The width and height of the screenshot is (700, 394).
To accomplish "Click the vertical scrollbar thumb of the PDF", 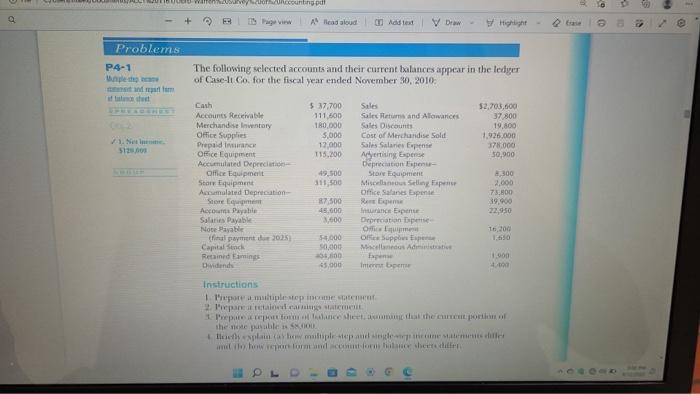I will click(x=687, y=114).
